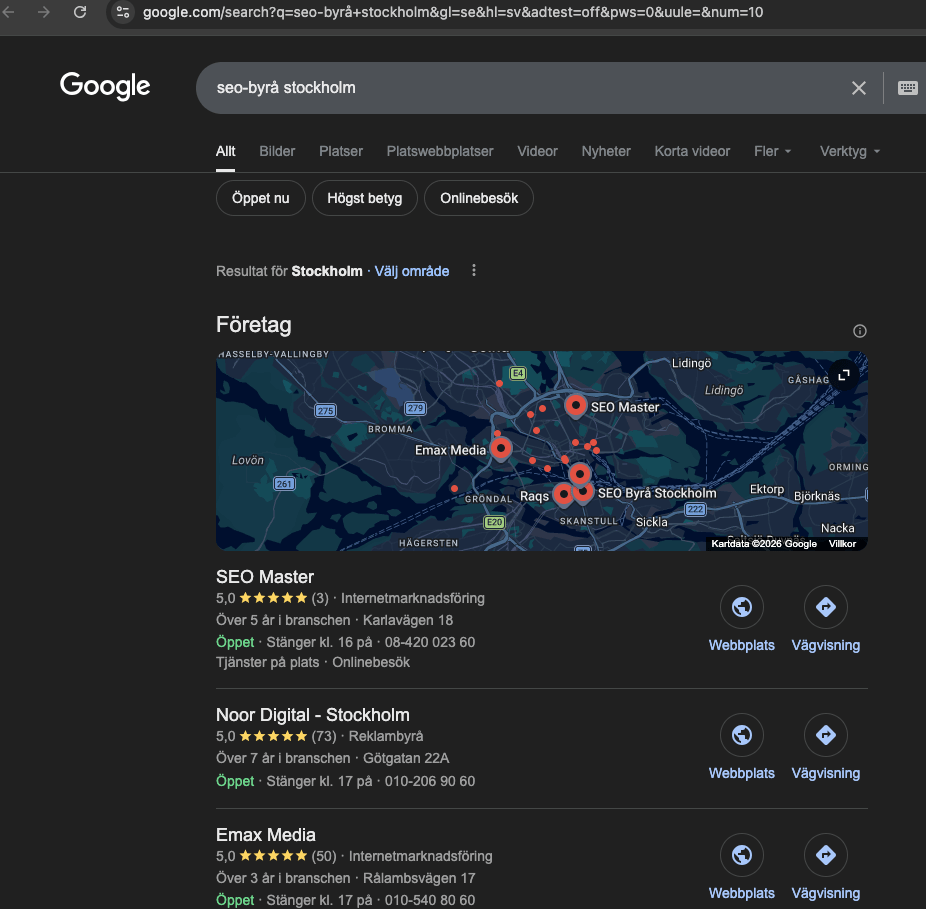Click the (73) review count
The width and height of the screenshot is (926, 909).
click(x=324, y=736)
